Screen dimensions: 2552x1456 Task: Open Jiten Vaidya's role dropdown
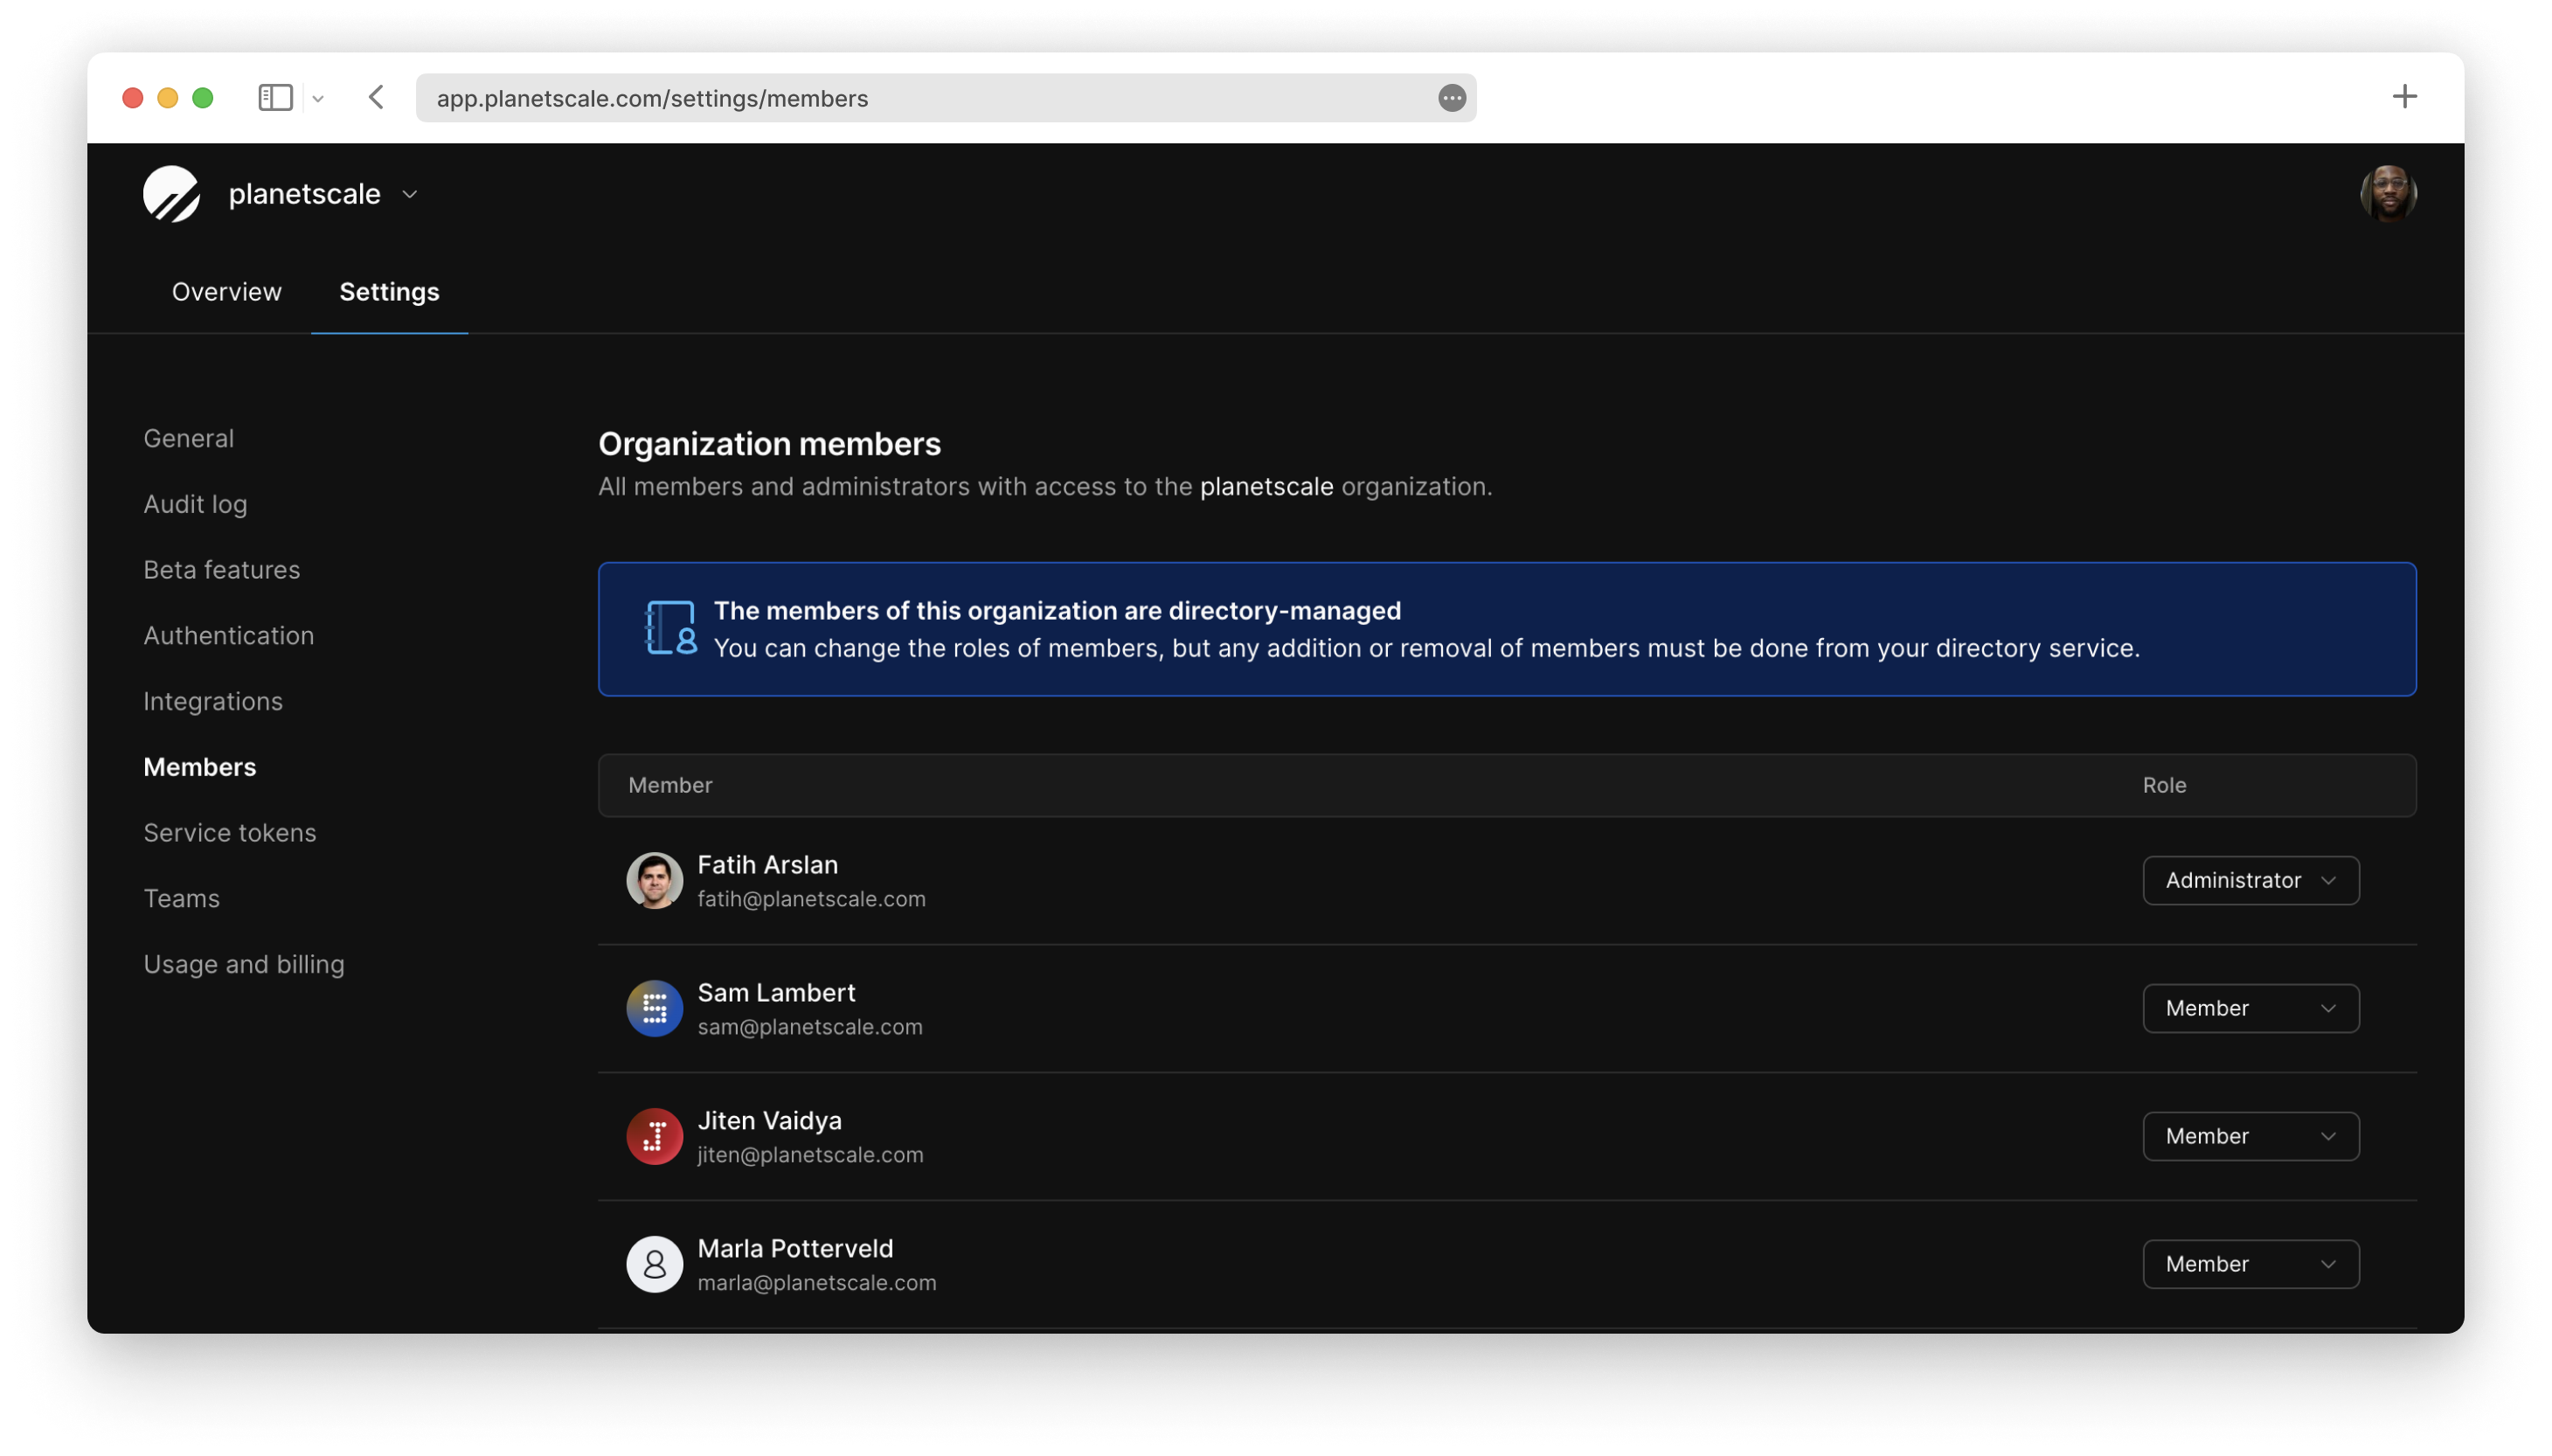coord(2250,1136)
